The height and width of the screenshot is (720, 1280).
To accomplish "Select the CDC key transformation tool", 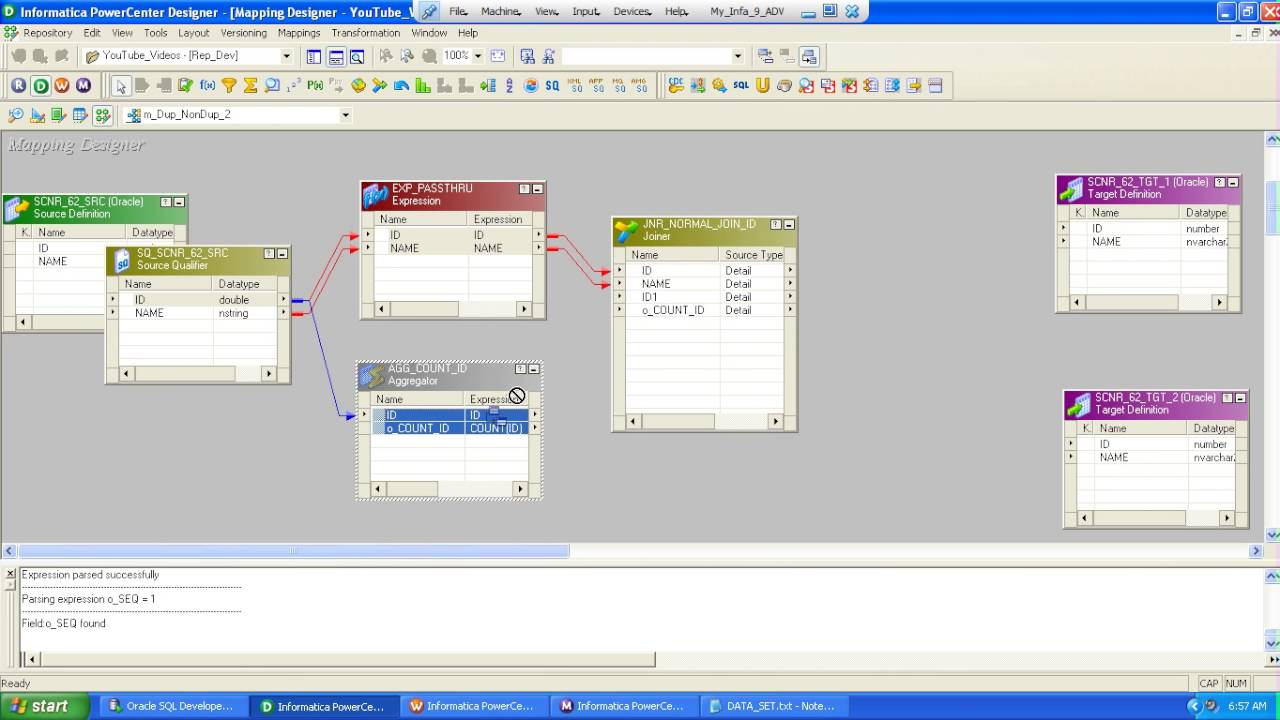I will [x=676, y=86].
